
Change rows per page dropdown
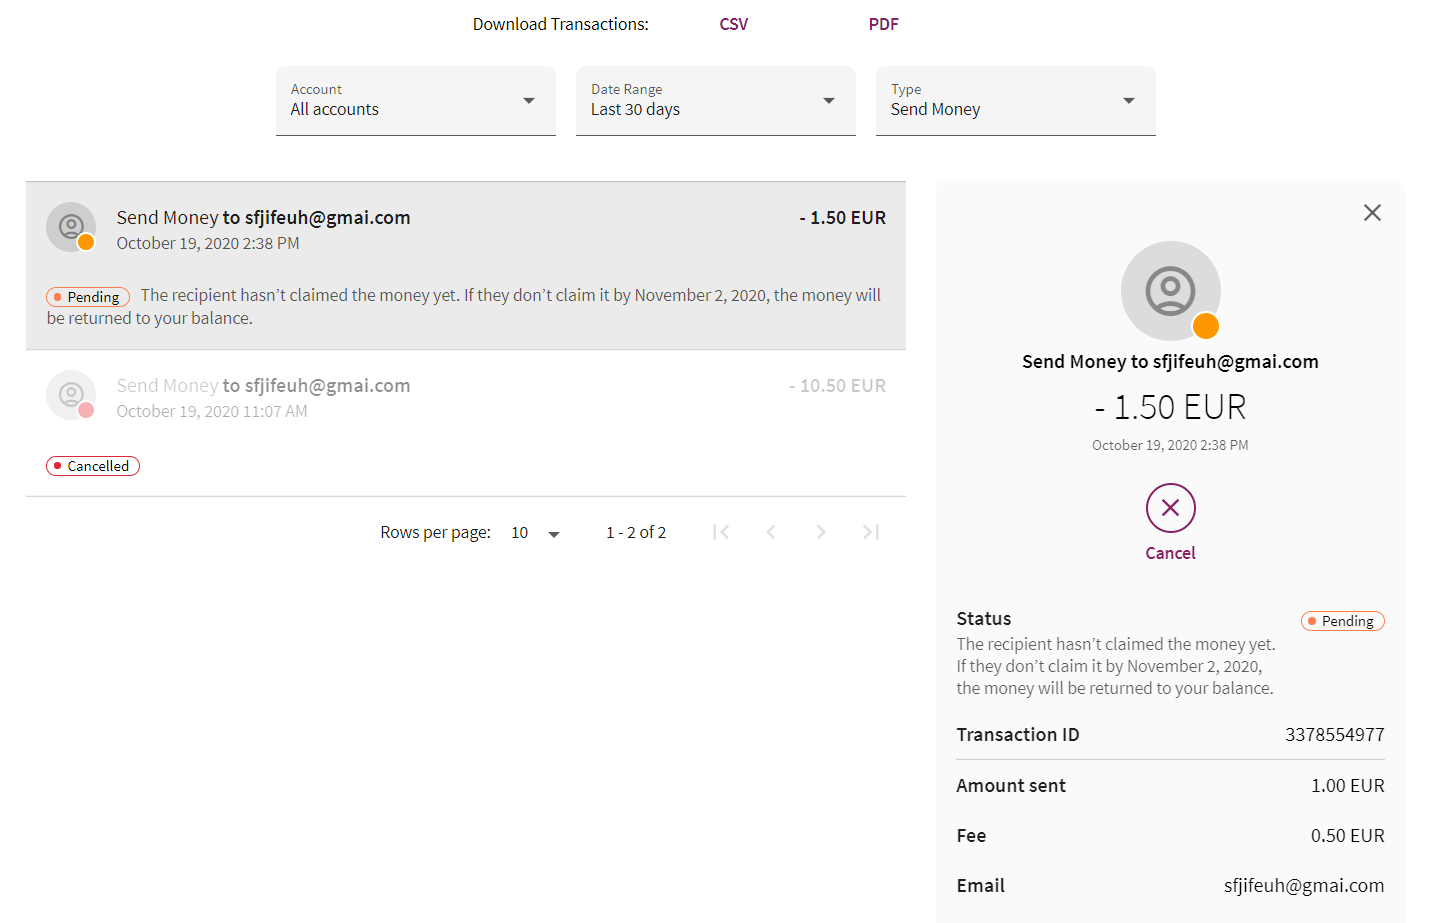coord(535,533)
